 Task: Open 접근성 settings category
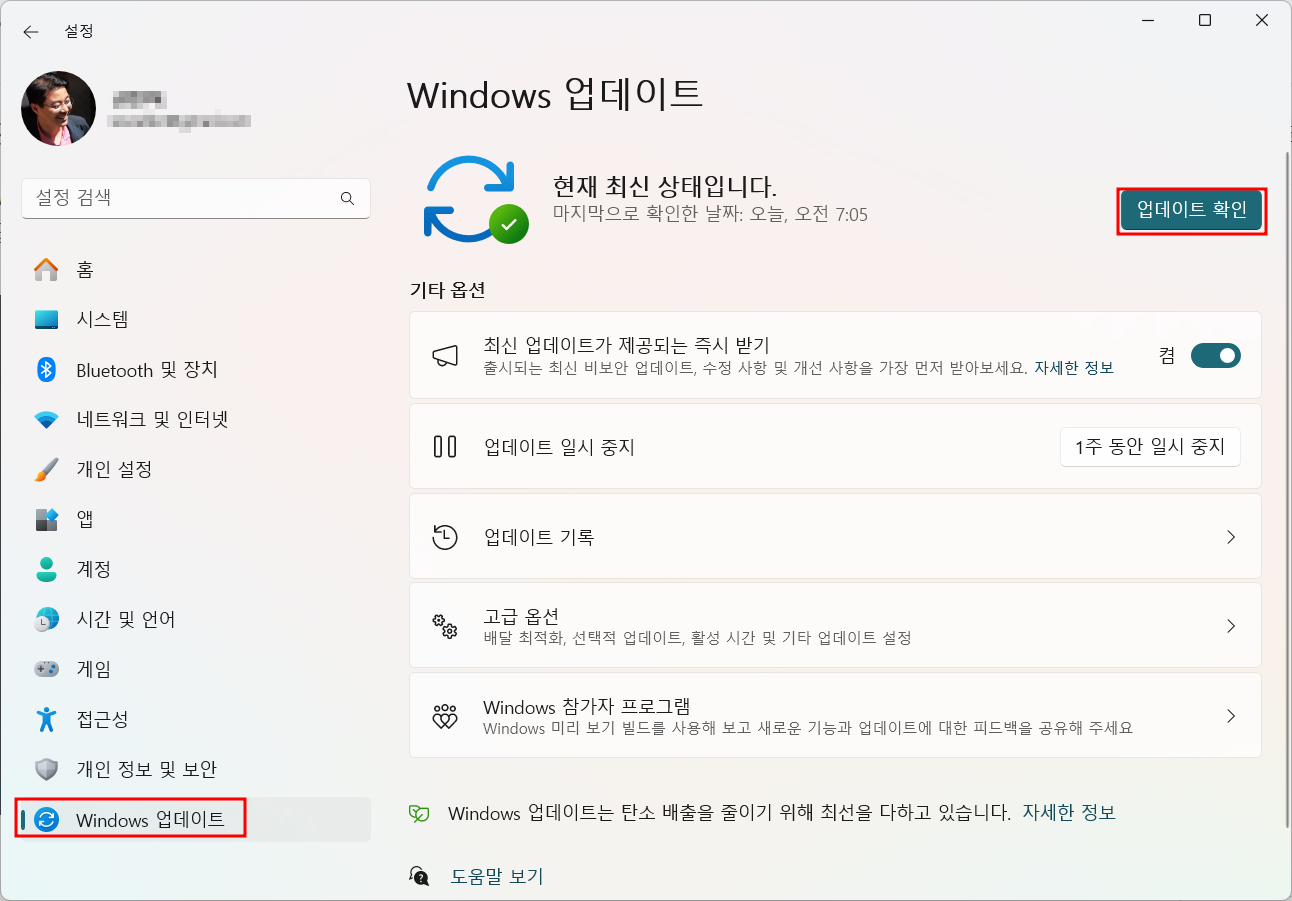(x=196, y=719)
